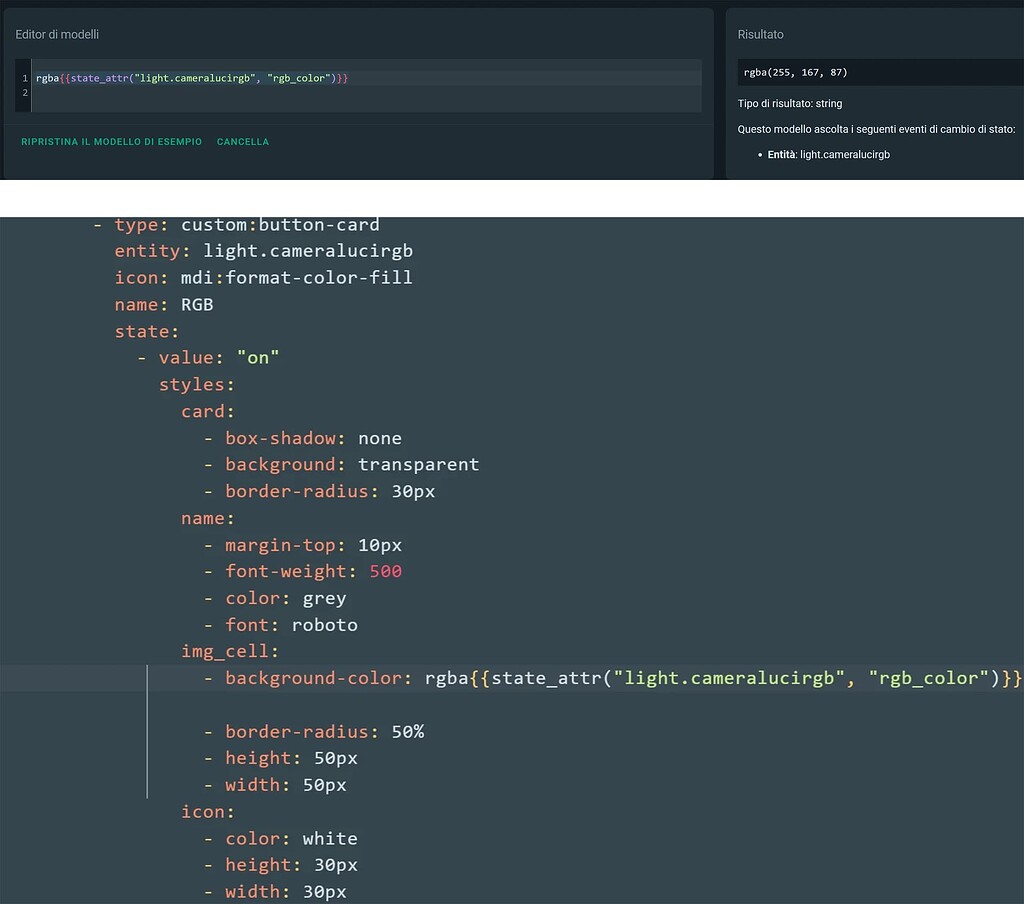
Task: Click the CANCELLA button
Action: (243, 141)
